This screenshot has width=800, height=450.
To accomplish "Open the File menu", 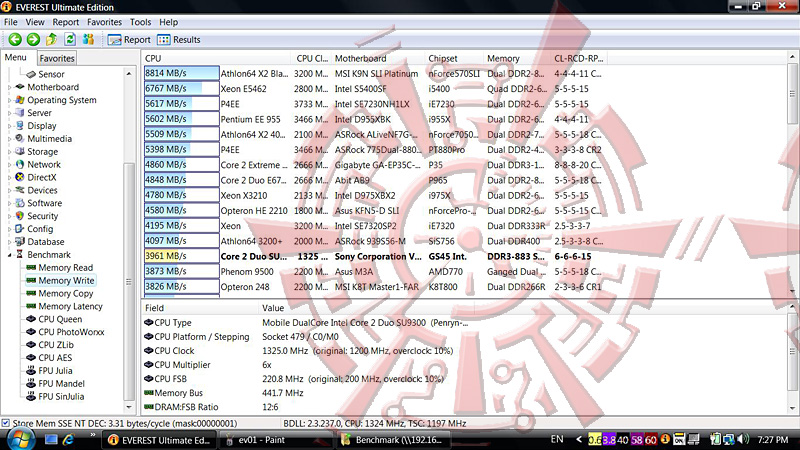I will coord(11,22).
